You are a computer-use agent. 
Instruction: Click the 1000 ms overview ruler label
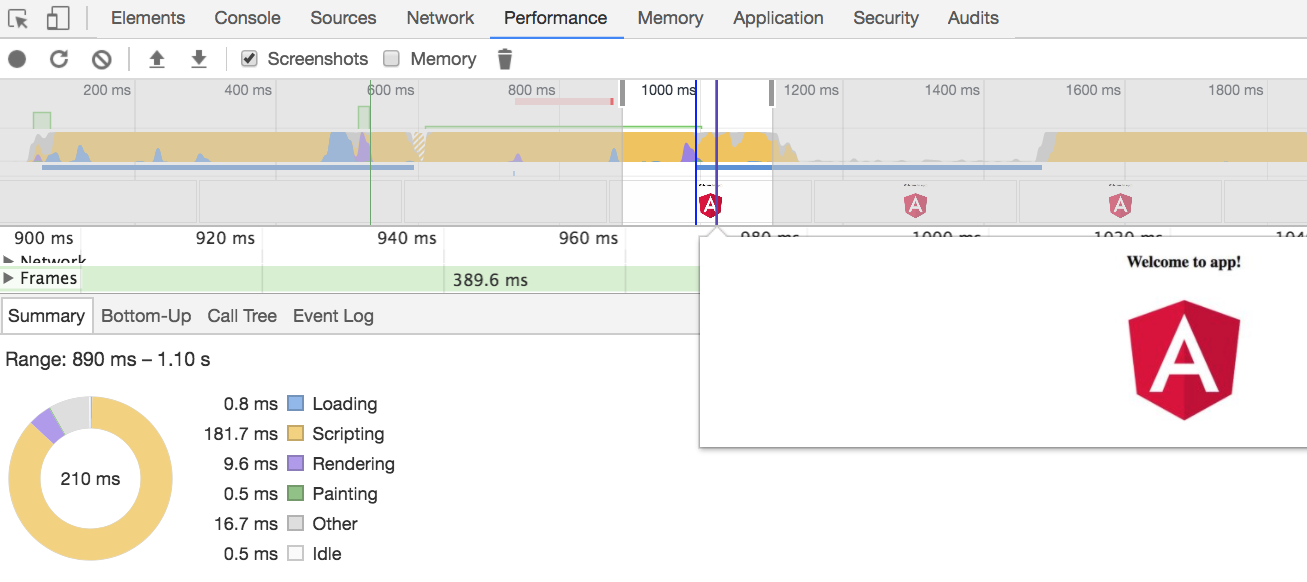668,90
